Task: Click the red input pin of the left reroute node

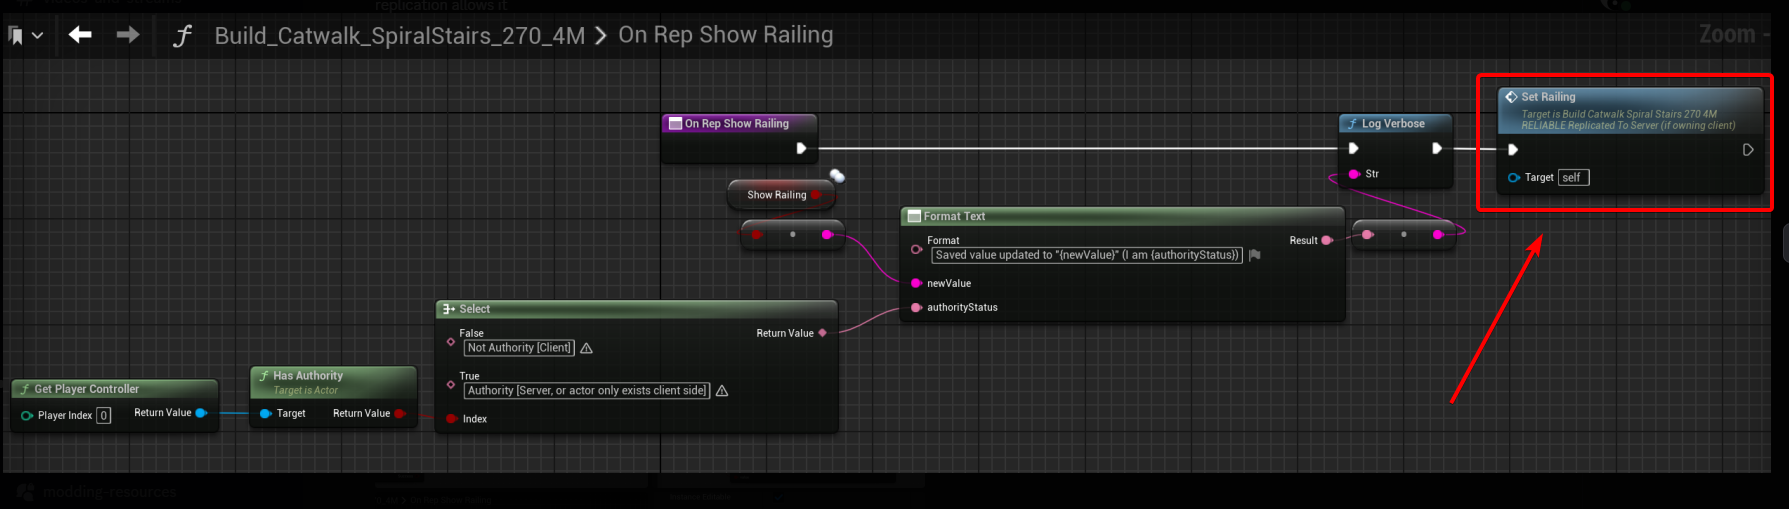Action: coord(757,235)
